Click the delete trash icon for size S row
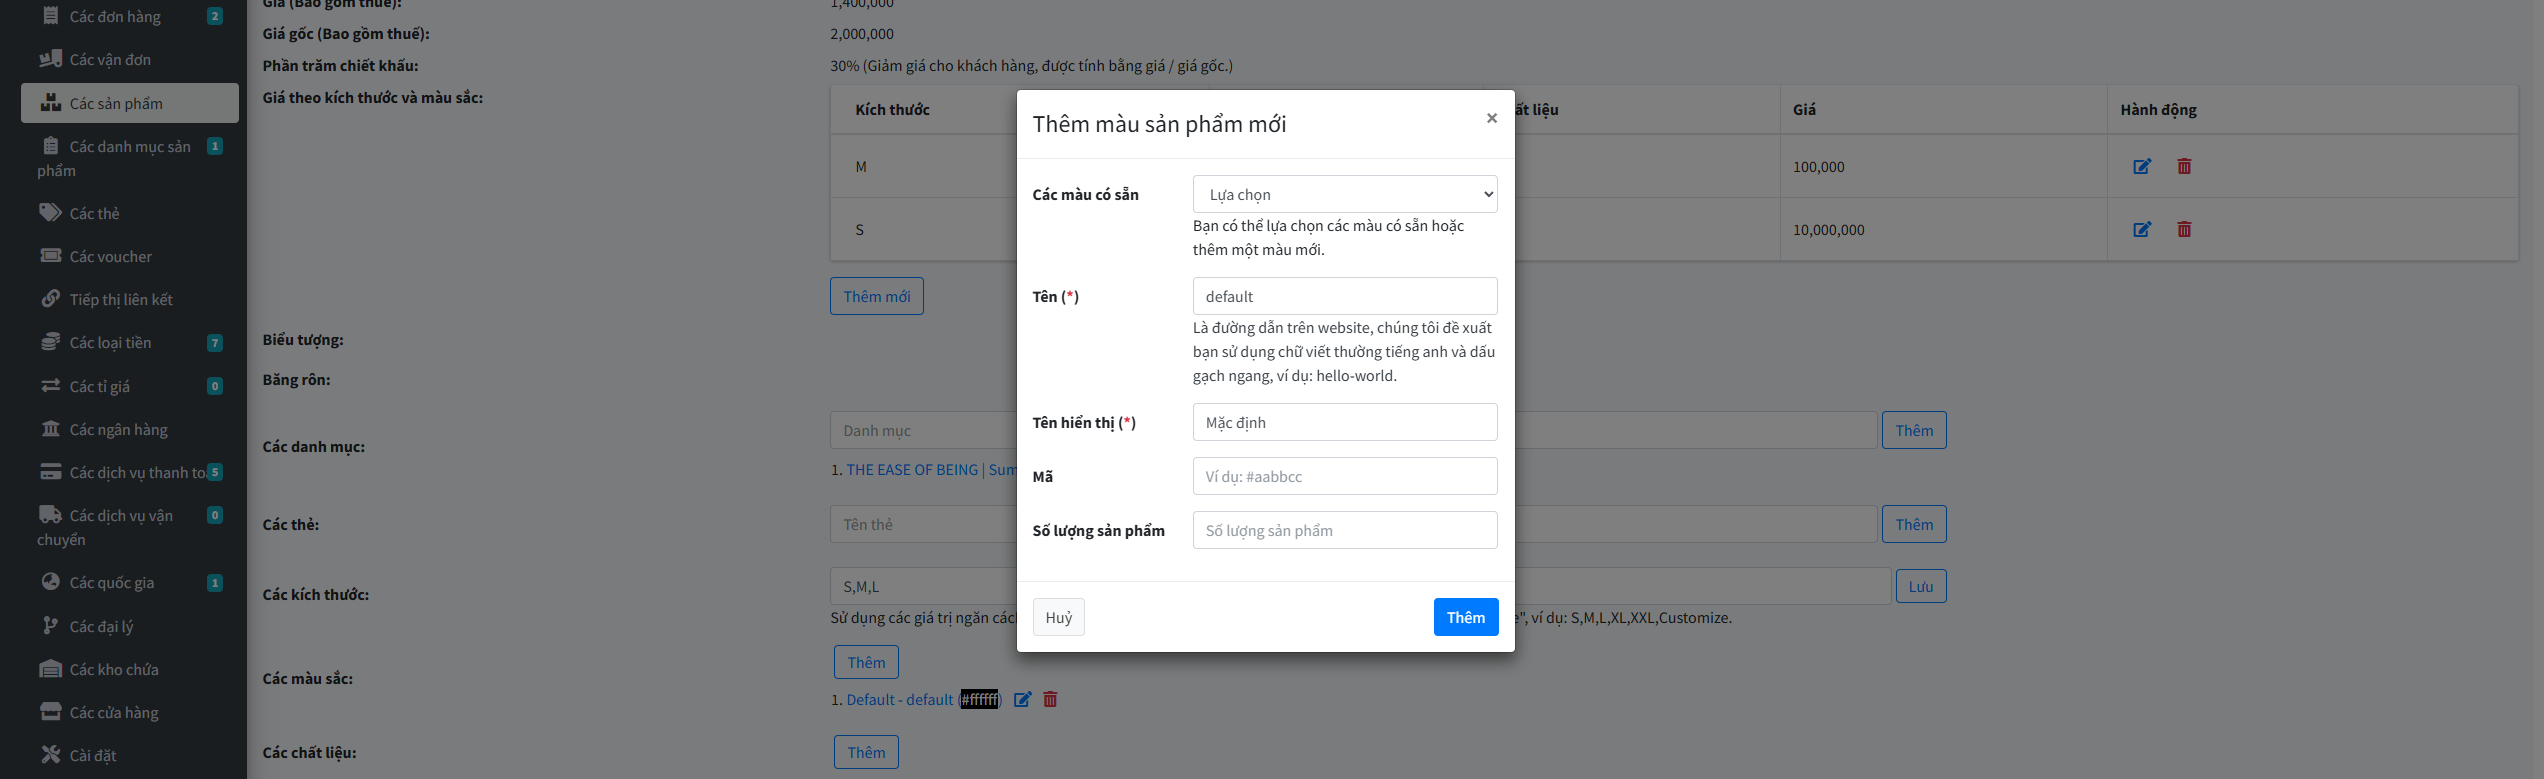The image size is (2544, 779). point(2184,230)
